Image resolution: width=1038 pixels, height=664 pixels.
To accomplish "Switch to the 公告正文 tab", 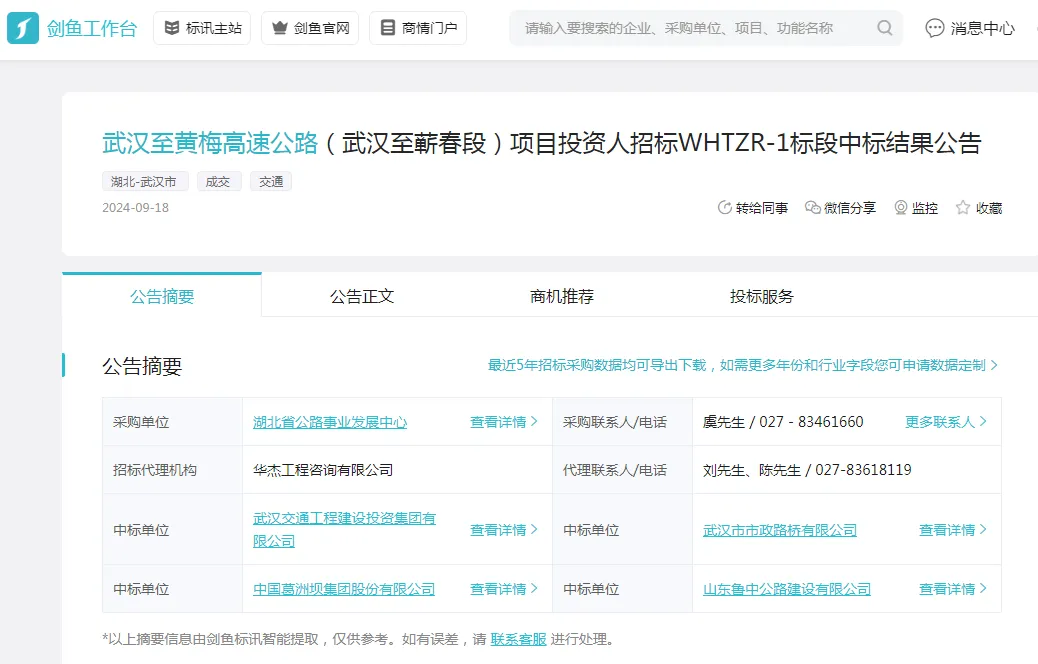I will pyautogui.click(x=361, y=296).
